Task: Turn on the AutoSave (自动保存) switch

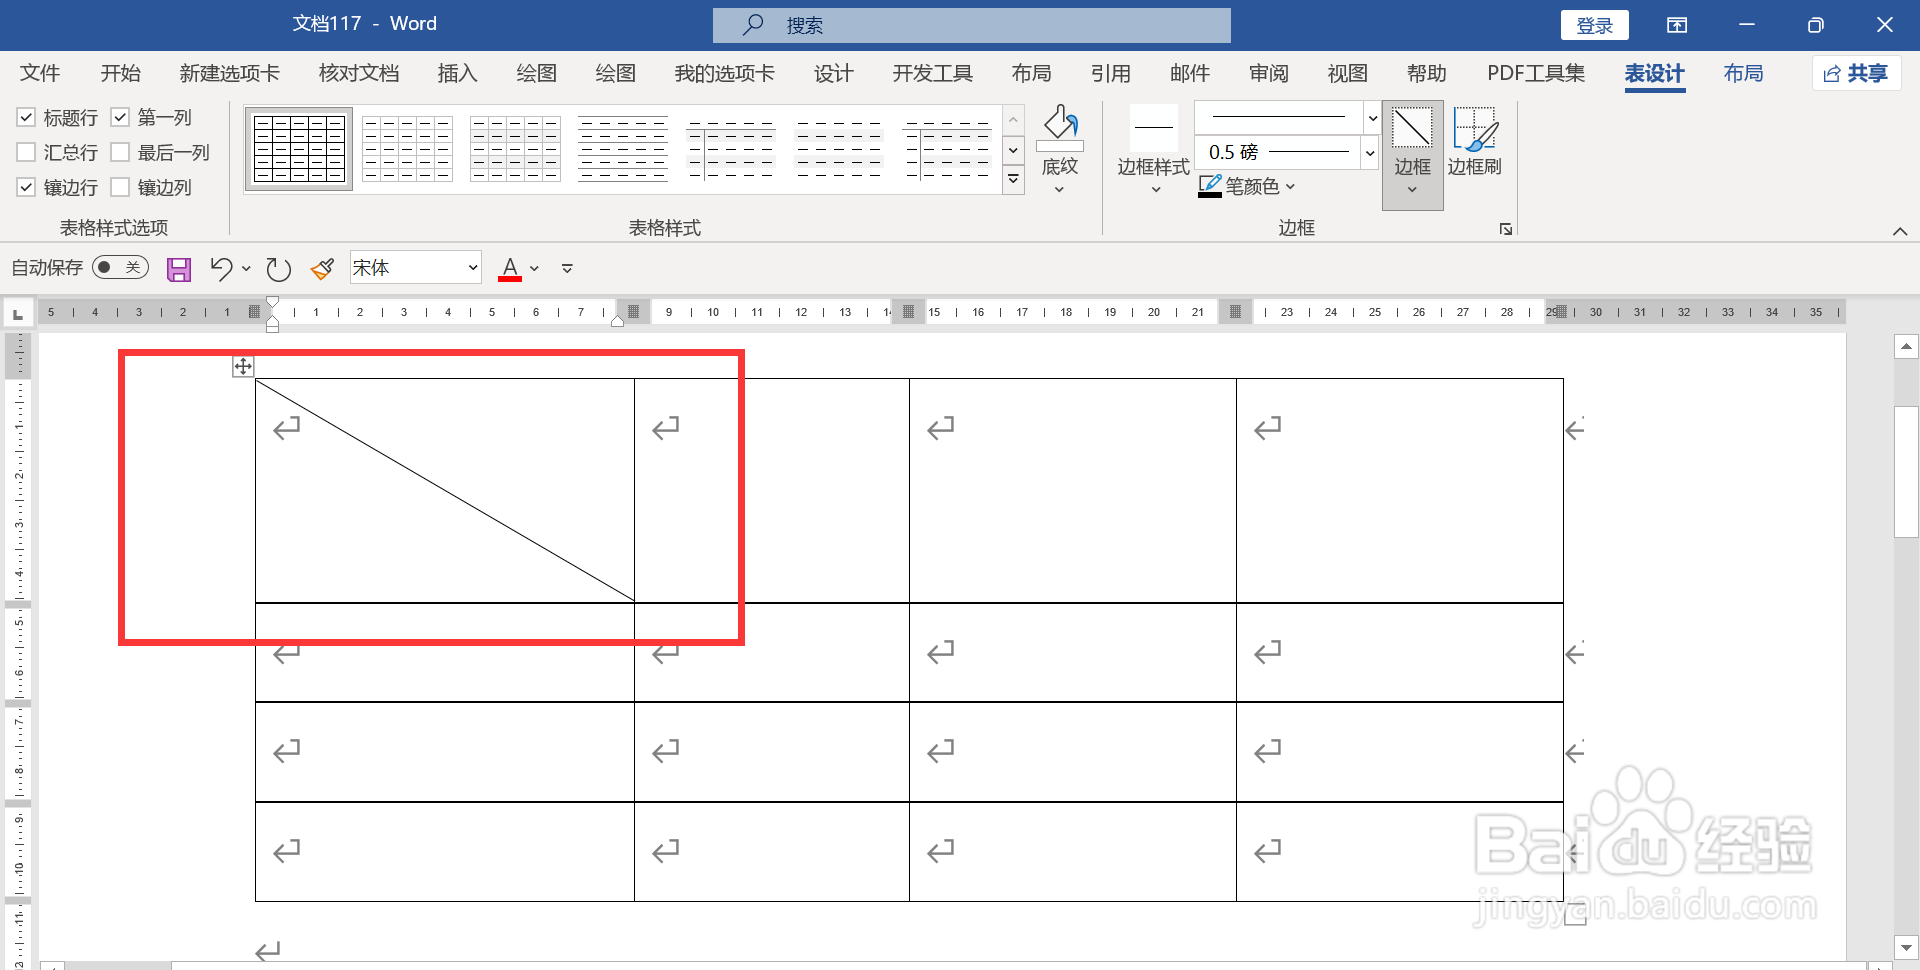Action: point(120,268)
